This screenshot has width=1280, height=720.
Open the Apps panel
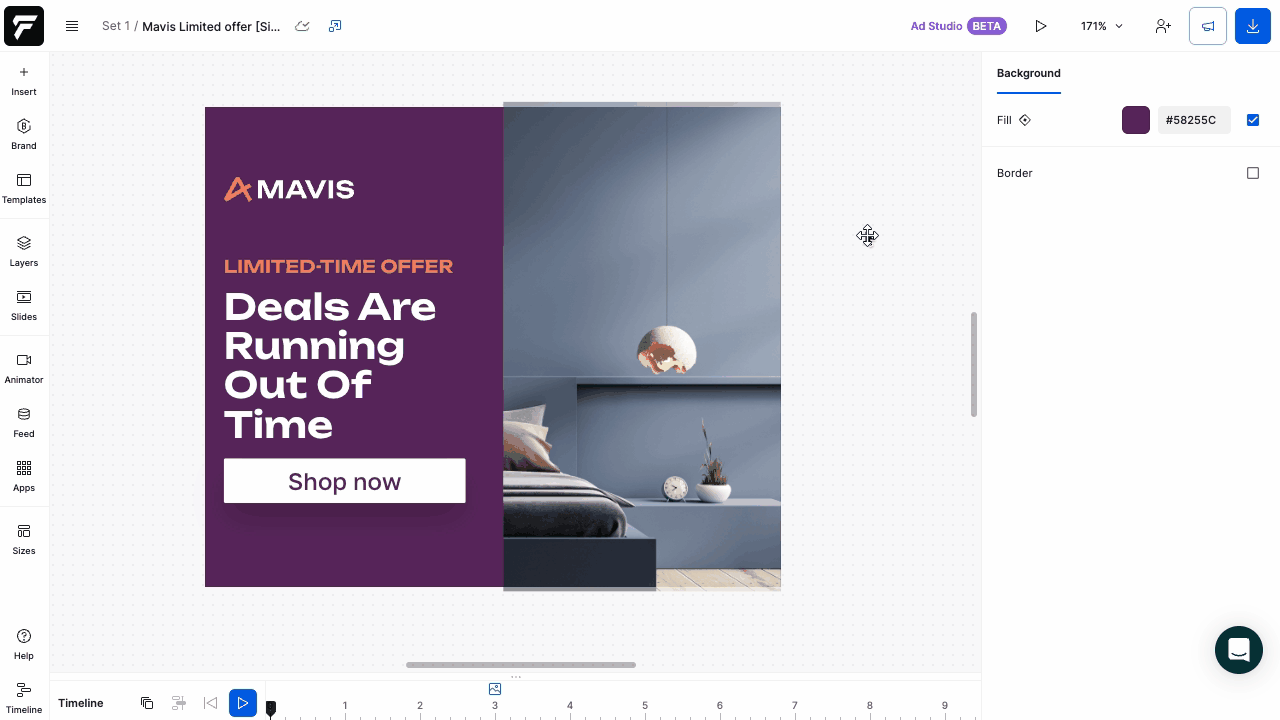click(24, 476)
